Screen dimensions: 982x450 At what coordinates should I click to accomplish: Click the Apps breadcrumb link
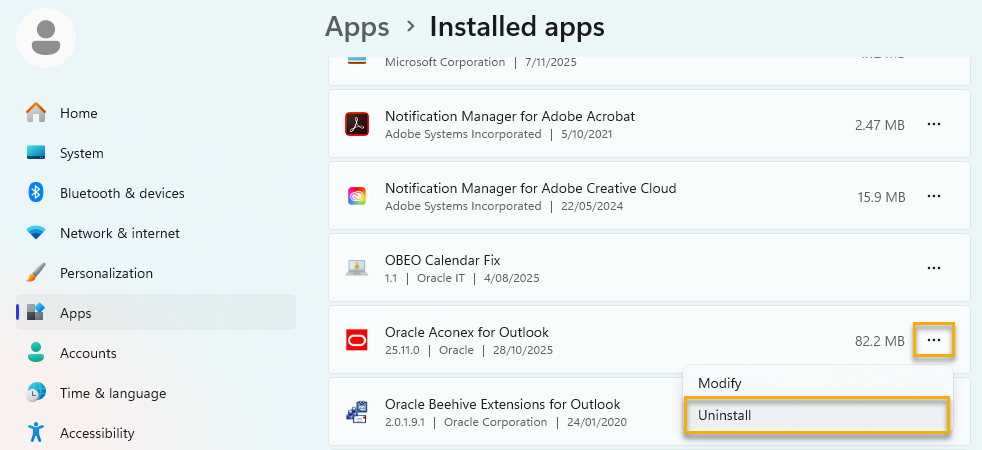[356, 26]
